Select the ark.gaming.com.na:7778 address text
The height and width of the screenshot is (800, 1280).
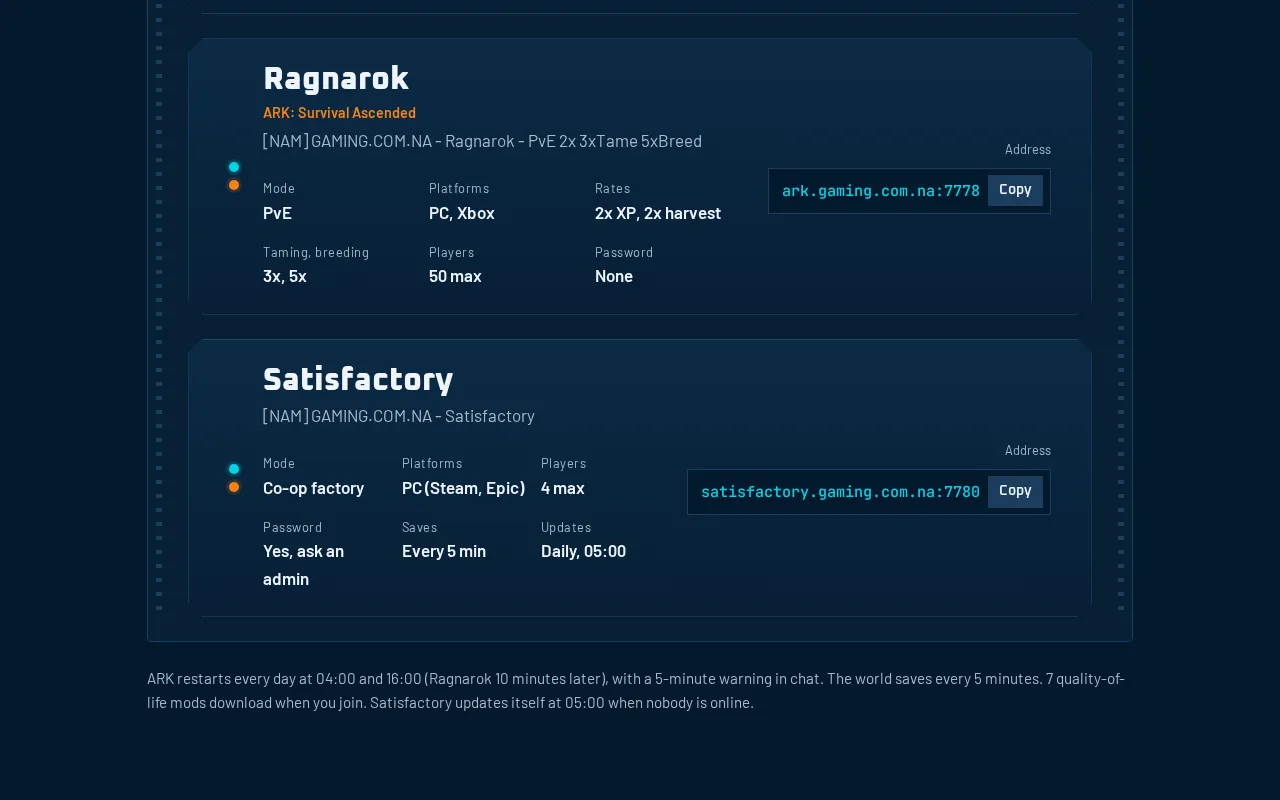pos(881,191)
